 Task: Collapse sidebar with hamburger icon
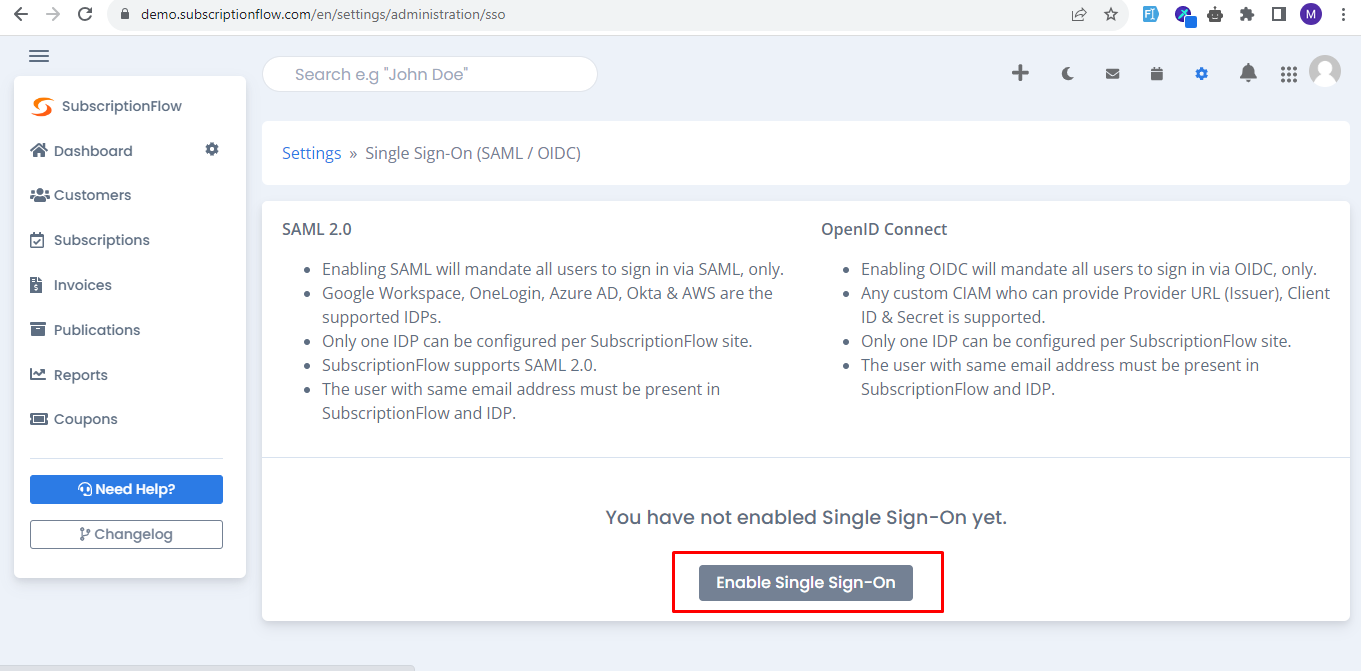tap(39, 56)
